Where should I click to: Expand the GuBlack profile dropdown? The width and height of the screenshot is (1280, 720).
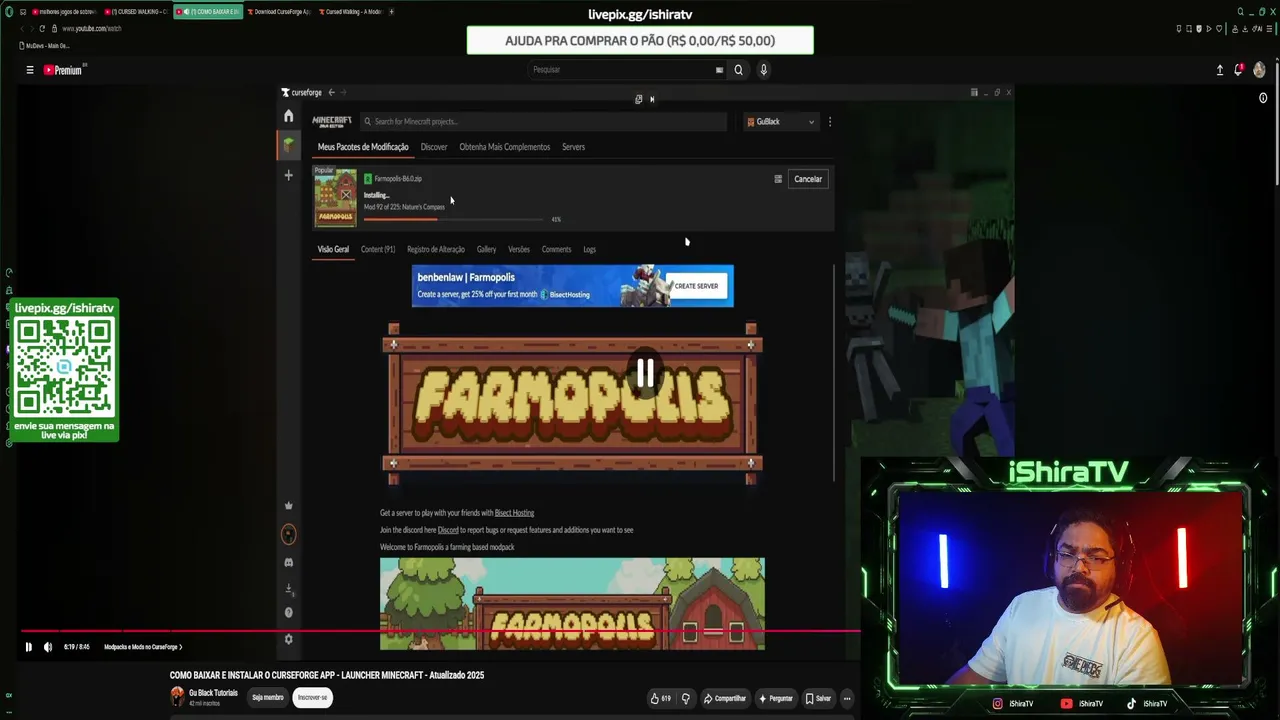781,122
